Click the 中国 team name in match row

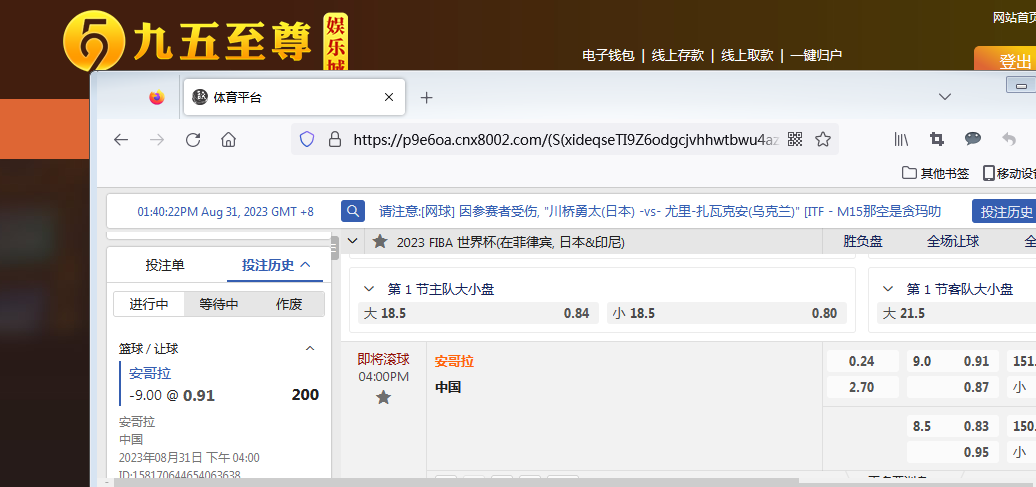pyautogui.click(x=448, y=387)
